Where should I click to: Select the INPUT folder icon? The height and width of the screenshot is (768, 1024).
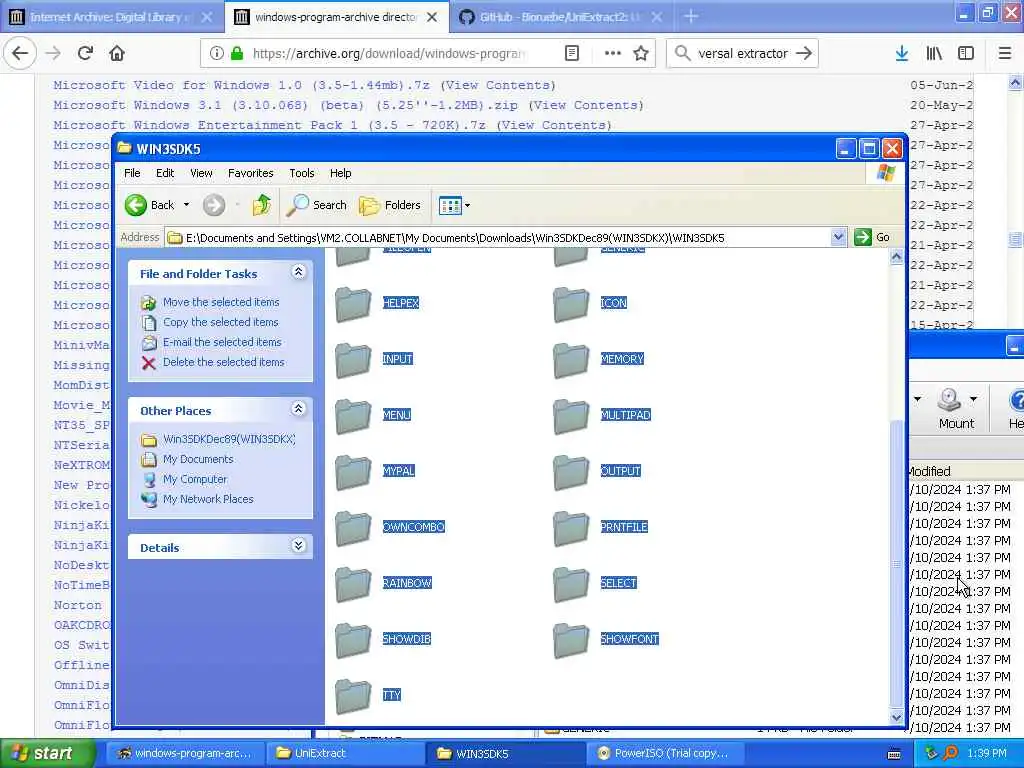click(353, 360)
